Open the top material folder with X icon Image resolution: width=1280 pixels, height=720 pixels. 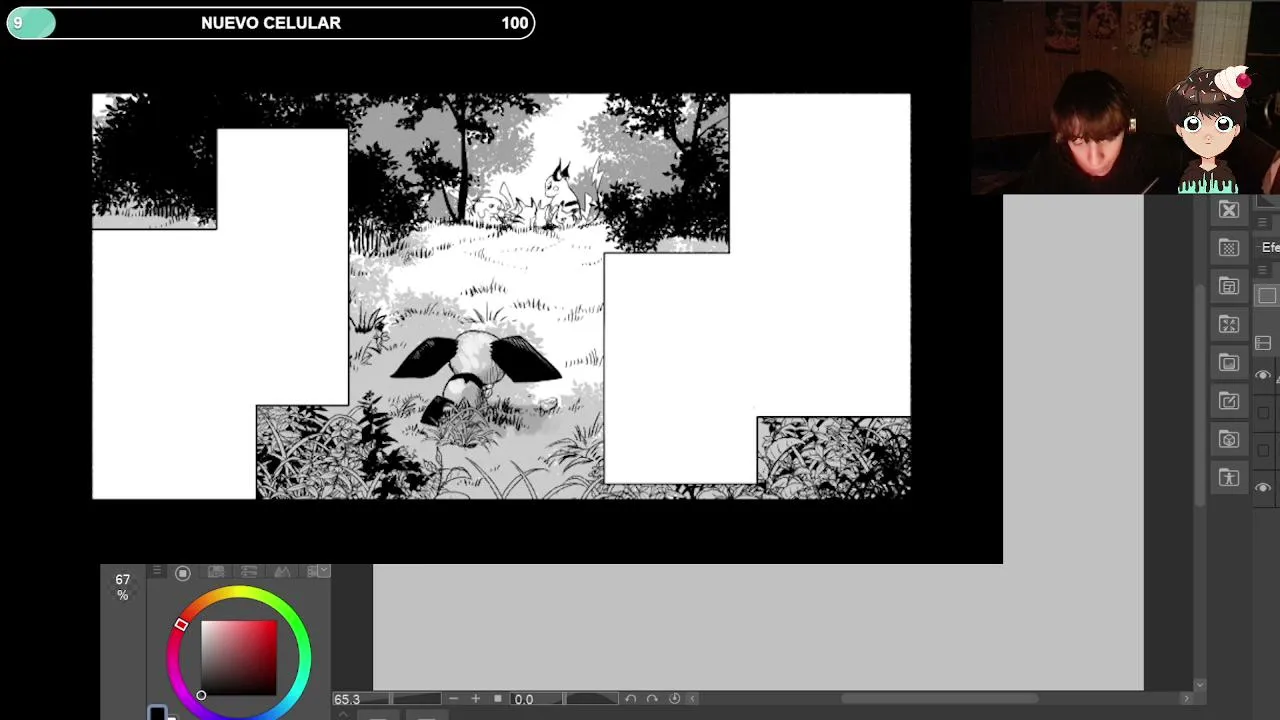pyautogui.click(x=1229, y=210)
